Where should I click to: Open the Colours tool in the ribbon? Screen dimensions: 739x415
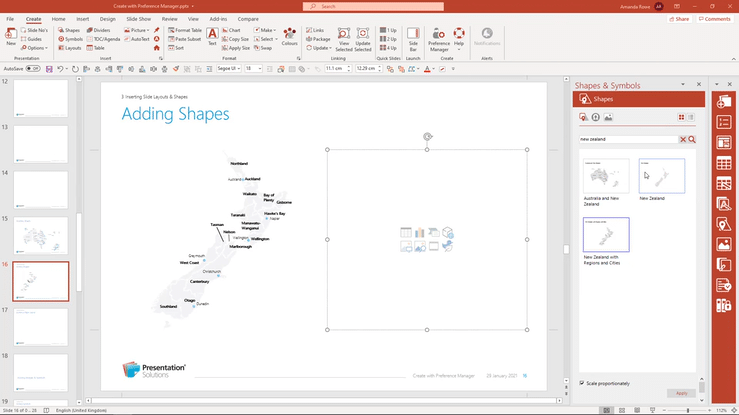point(289,37)
